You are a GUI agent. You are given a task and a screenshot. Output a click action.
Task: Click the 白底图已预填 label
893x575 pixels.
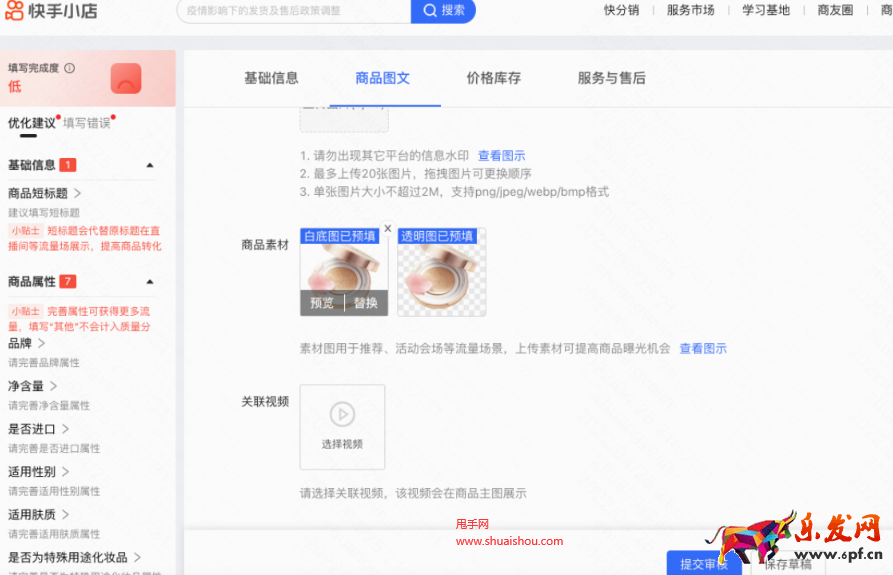[340, 236]
